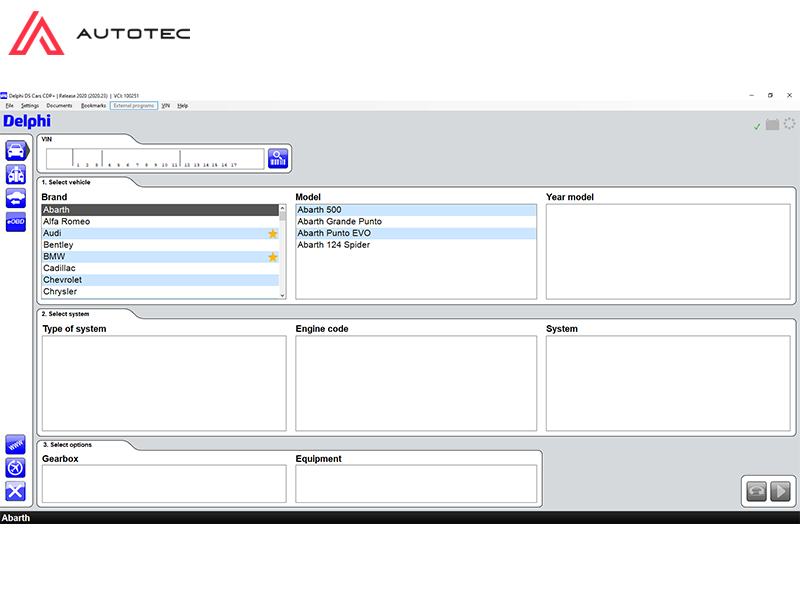Open the car diagnostics sidebar icon
This screenshot has height=600, width=800.
coord(16,151)
